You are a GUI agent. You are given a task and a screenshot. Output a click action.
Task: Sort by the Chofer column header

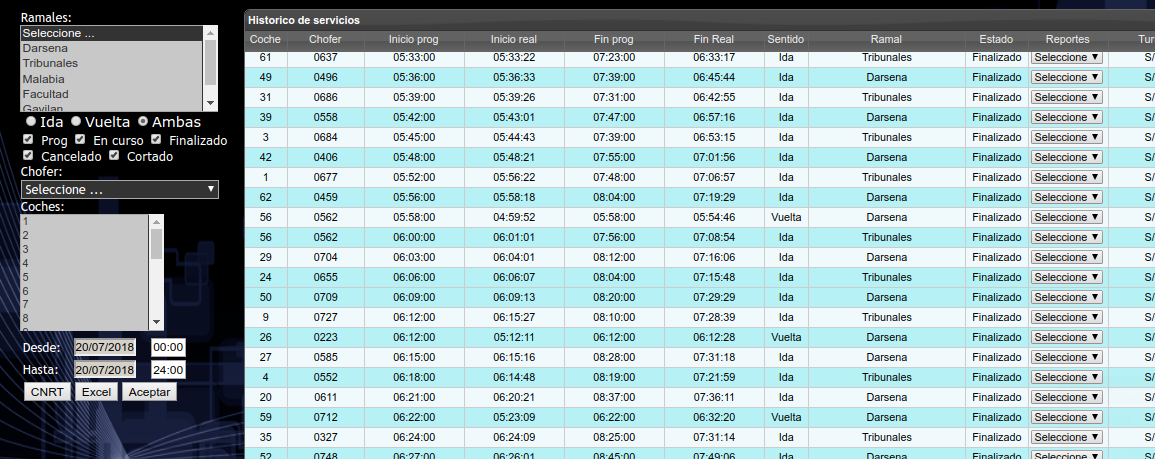325,39
